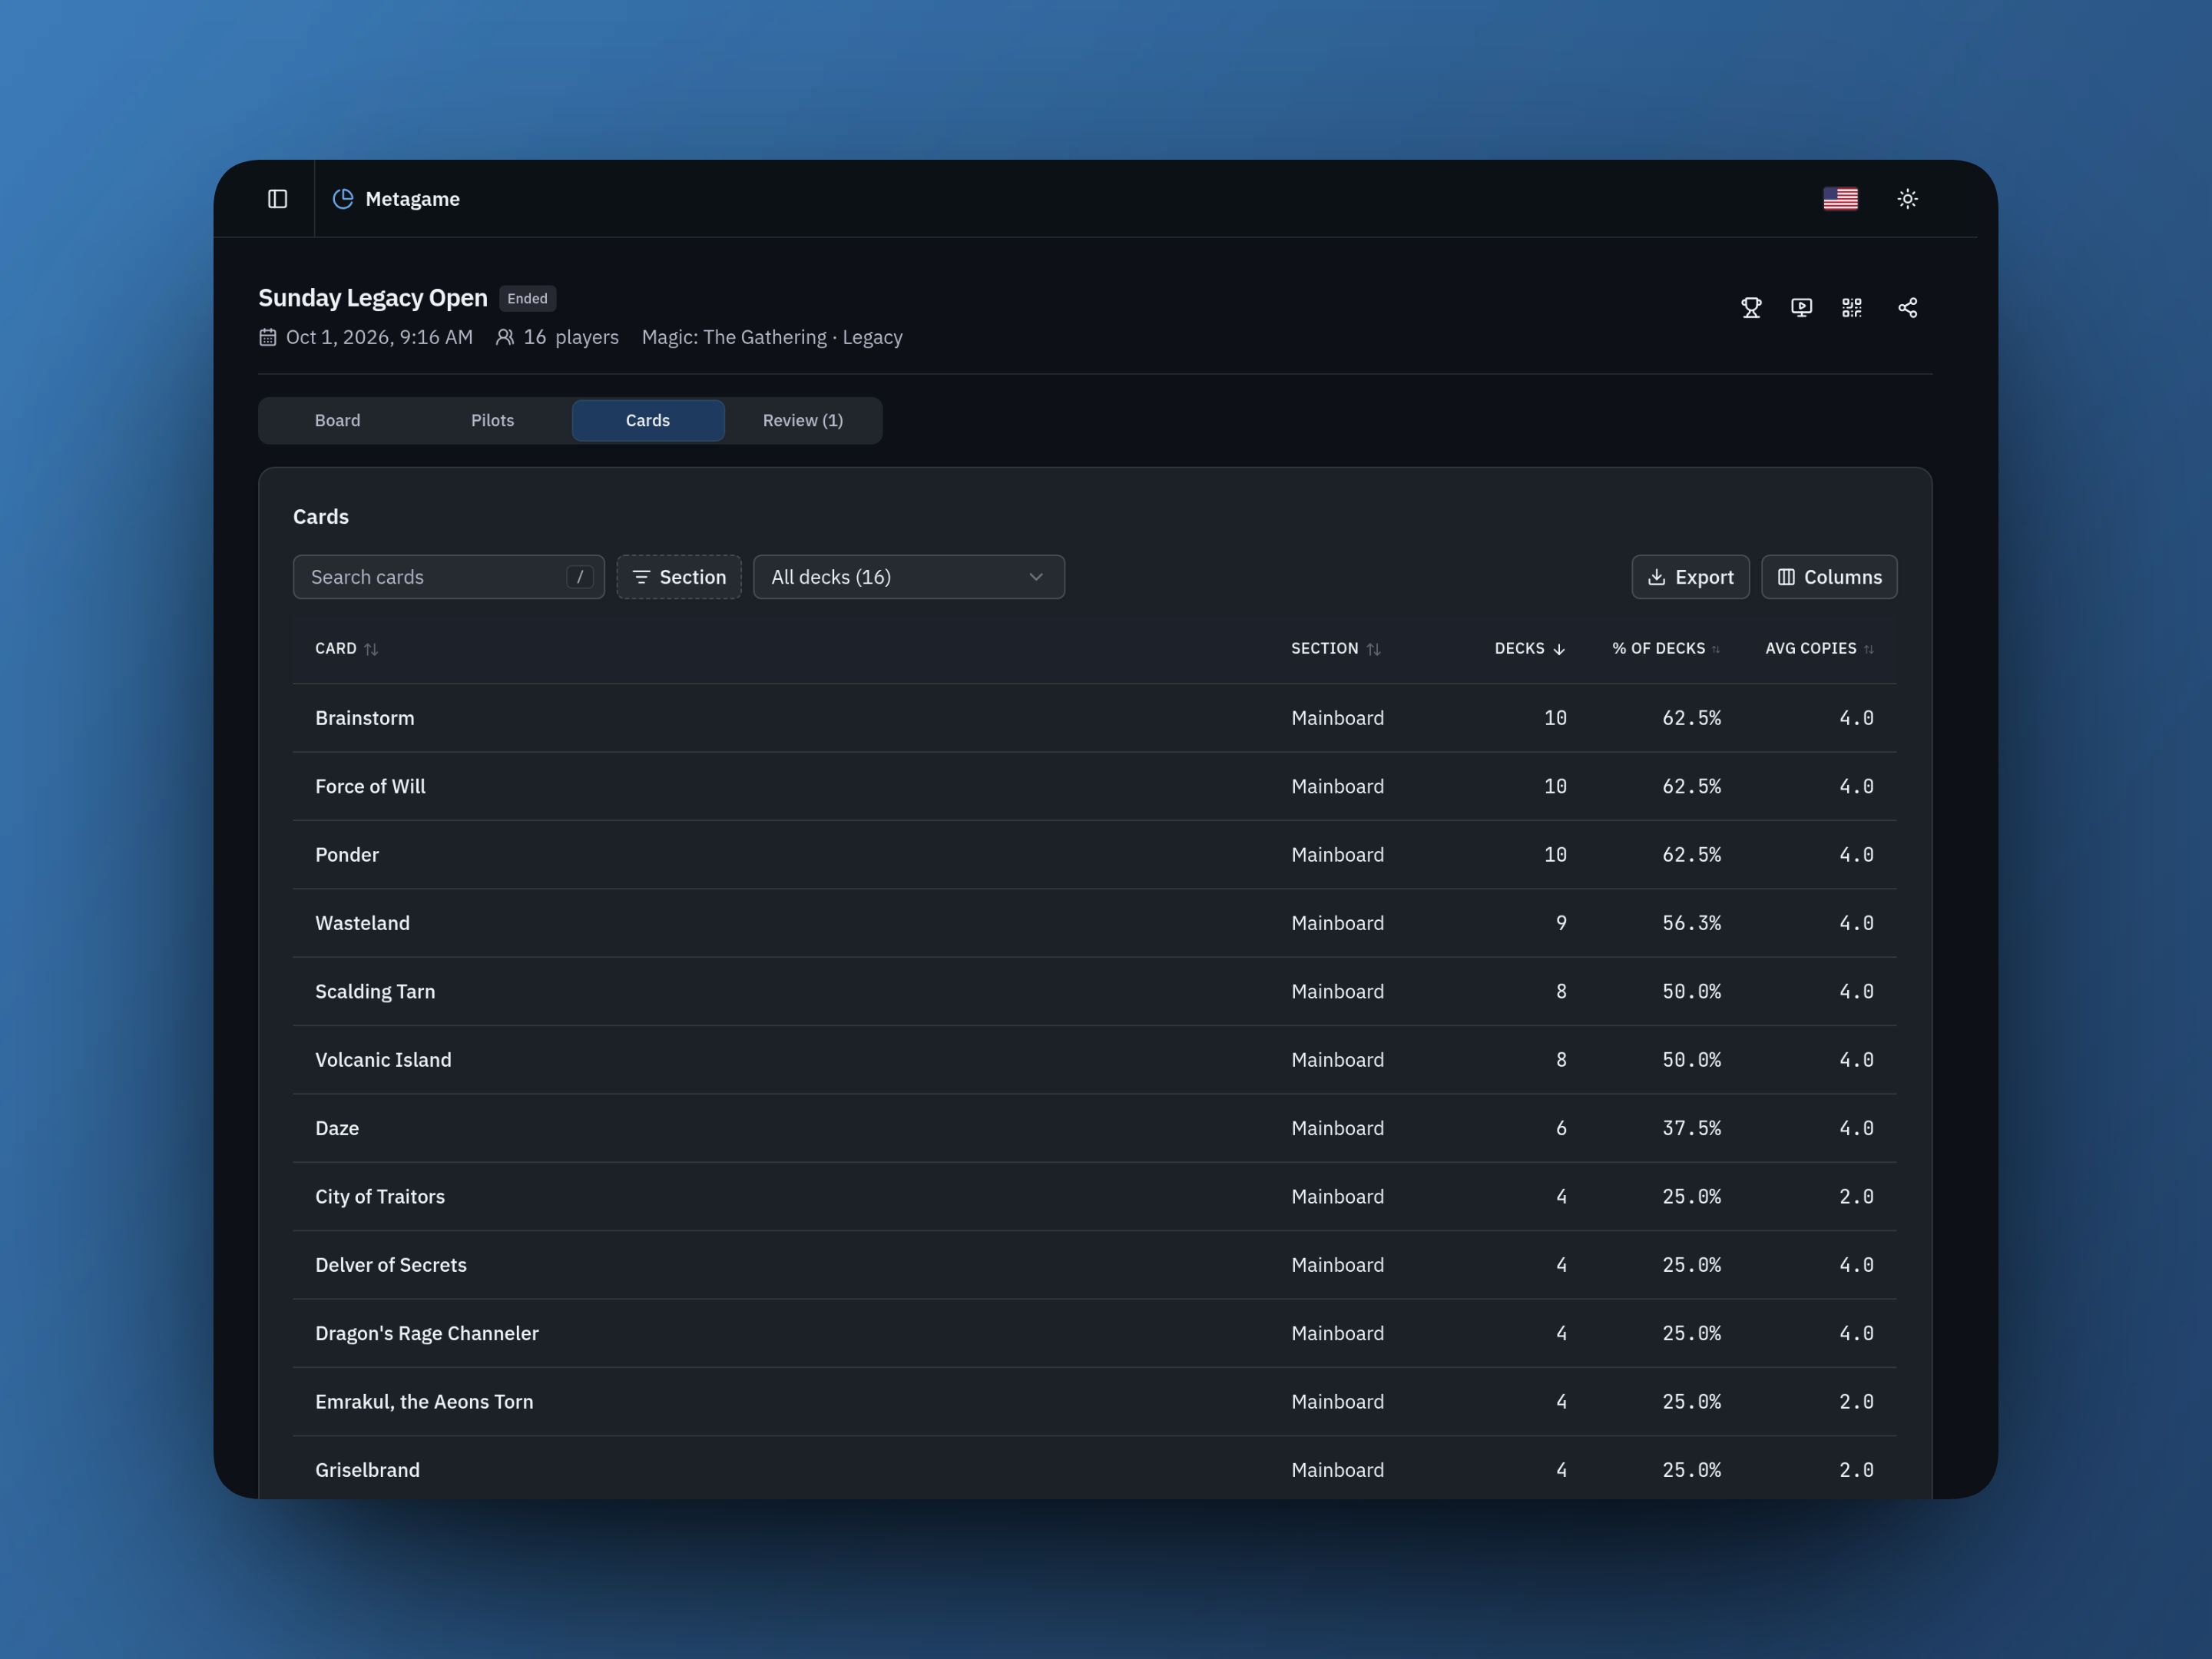Toggle the sidebar panel icon
Image resolution: width=2212 pixels, height=1659 pixels.
coord(278,199)
